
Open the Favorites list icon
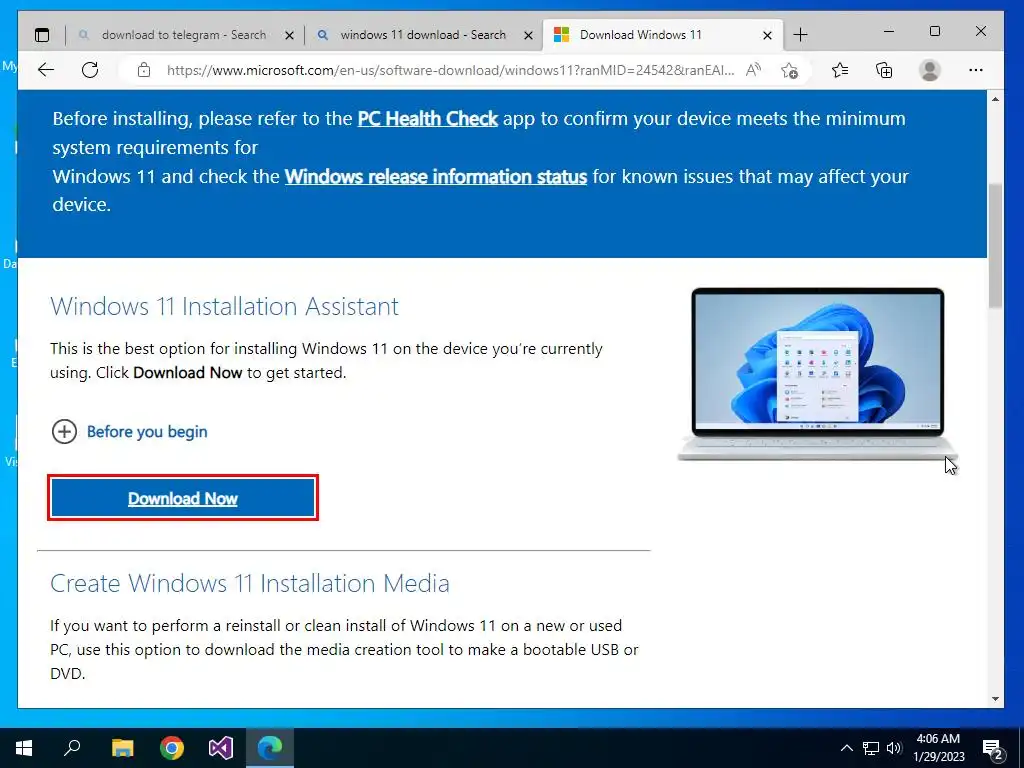pyautogui.click(x=840, y=70)
